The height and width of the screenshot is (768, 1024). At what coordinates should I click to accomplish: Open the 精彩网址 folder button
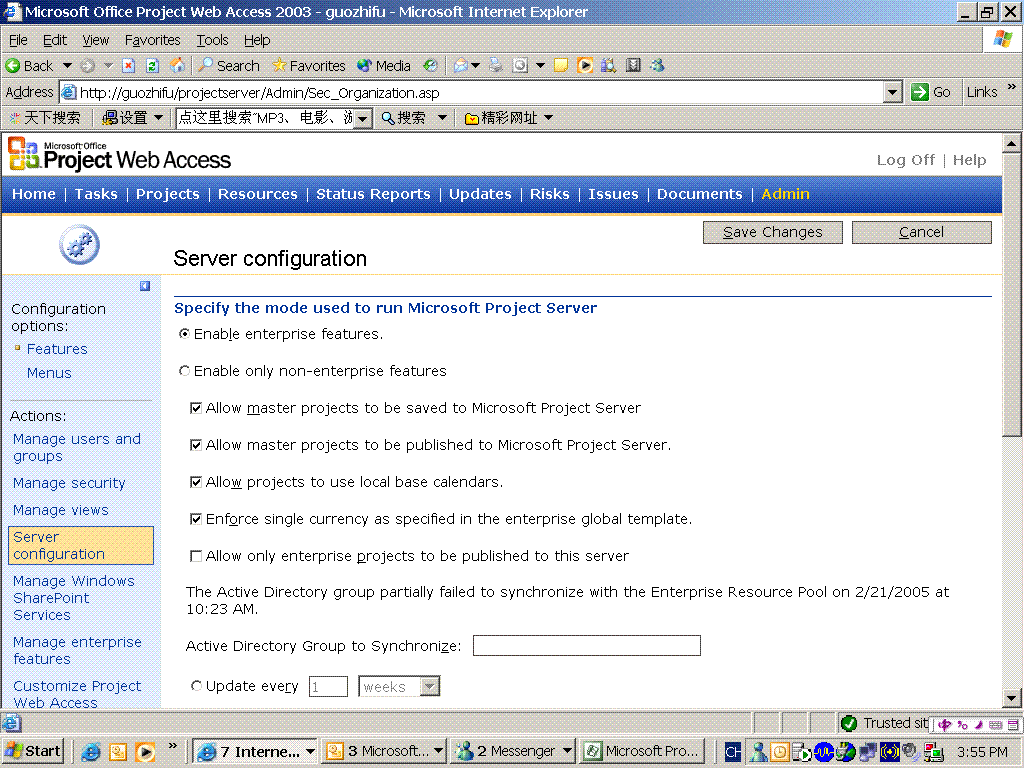(501, 118)
